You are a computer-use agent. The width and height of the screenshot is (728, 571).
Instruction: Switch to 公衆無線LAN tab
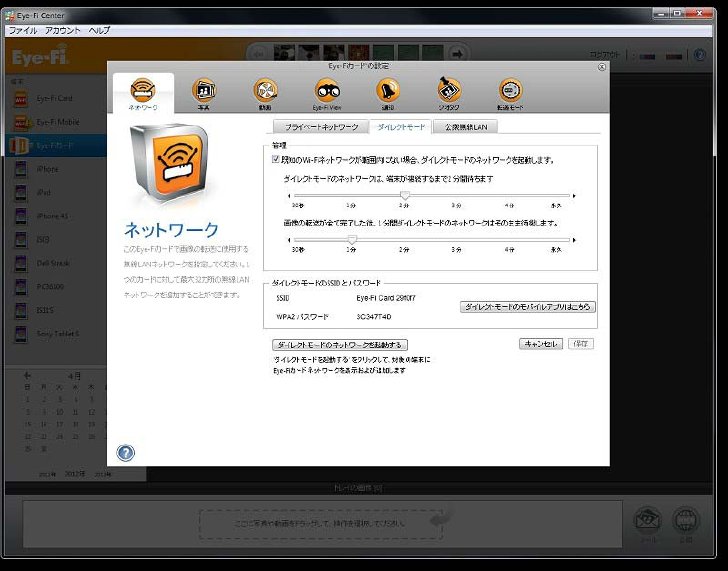tap(466, 127)
